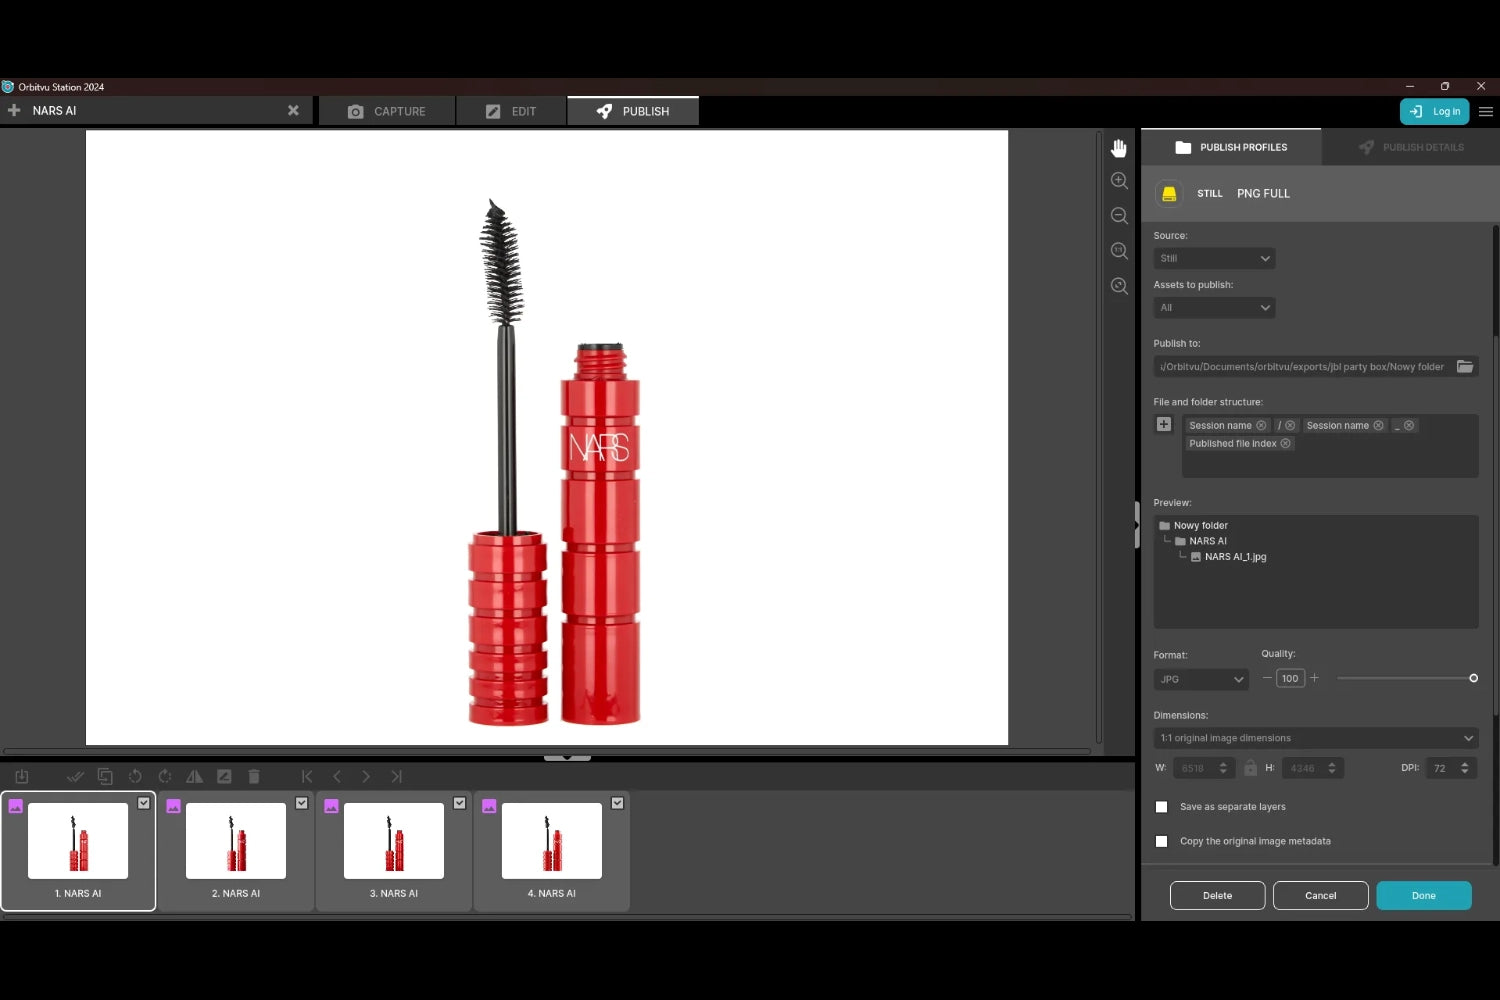Uncheck the selection box on thumbnail 2
This screenshot has width=1500, height=1000.
point(302,803)
